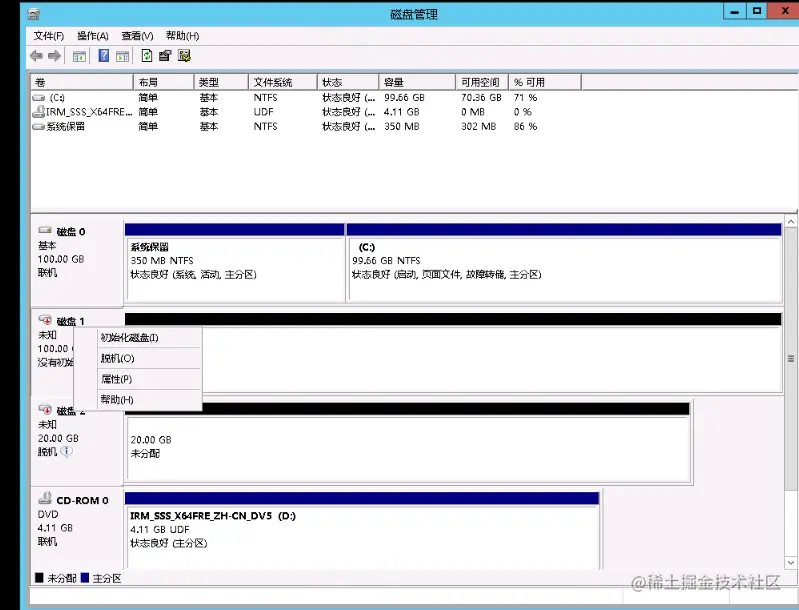Click the 磁盘 2 offline disk icon
Image resolution: width=799 pixels, height=610 pixels.
pyautogui.click(x=45, y=409)
